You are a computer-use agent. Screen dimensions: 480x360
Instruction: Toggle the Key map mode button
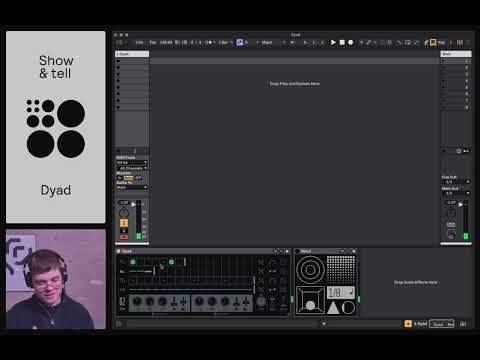(441, 42)
